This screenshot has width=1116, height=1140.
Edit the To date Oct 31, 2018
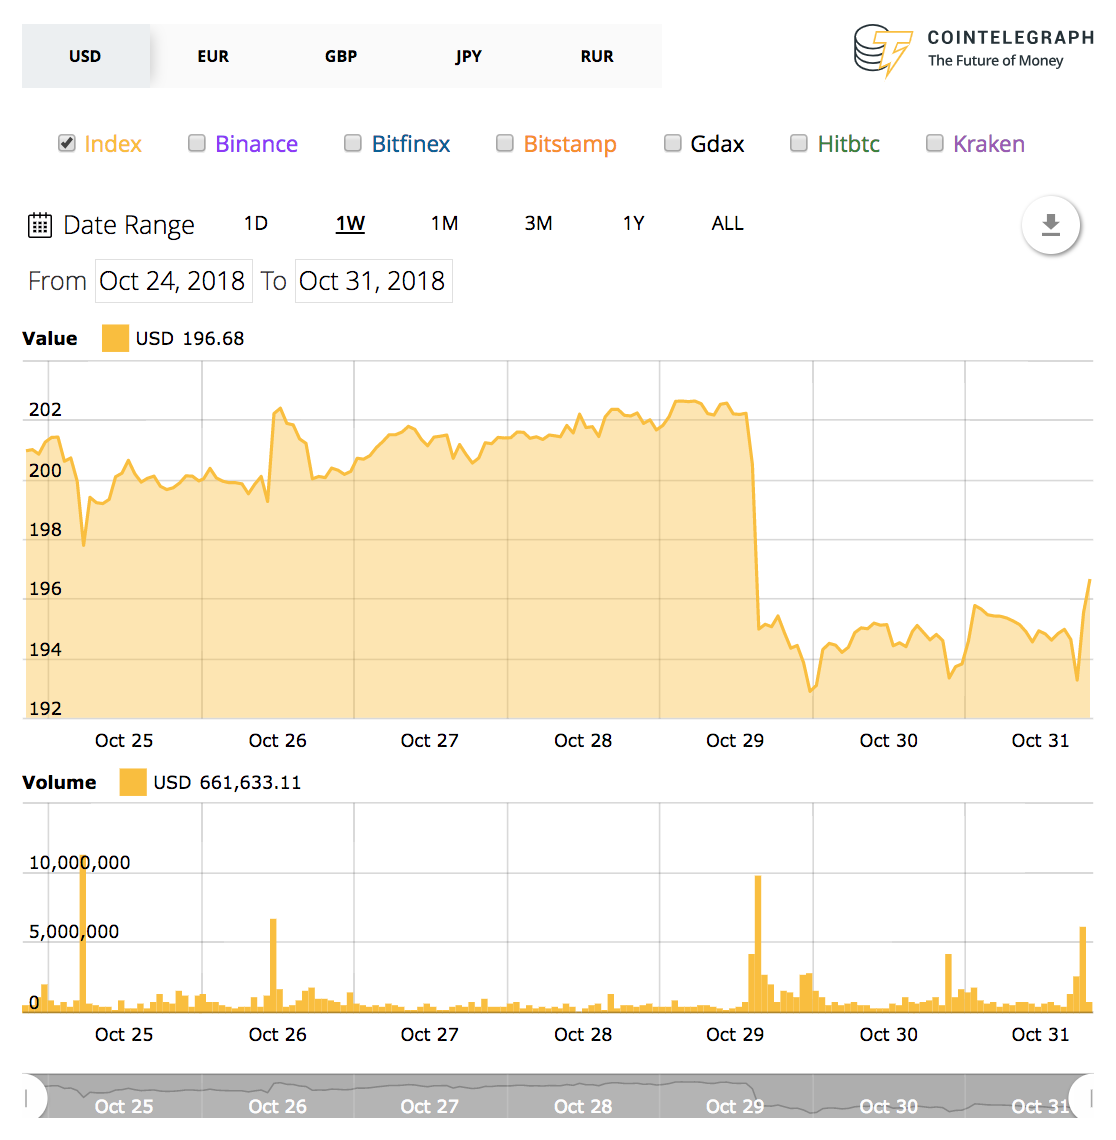pos(374,281)
